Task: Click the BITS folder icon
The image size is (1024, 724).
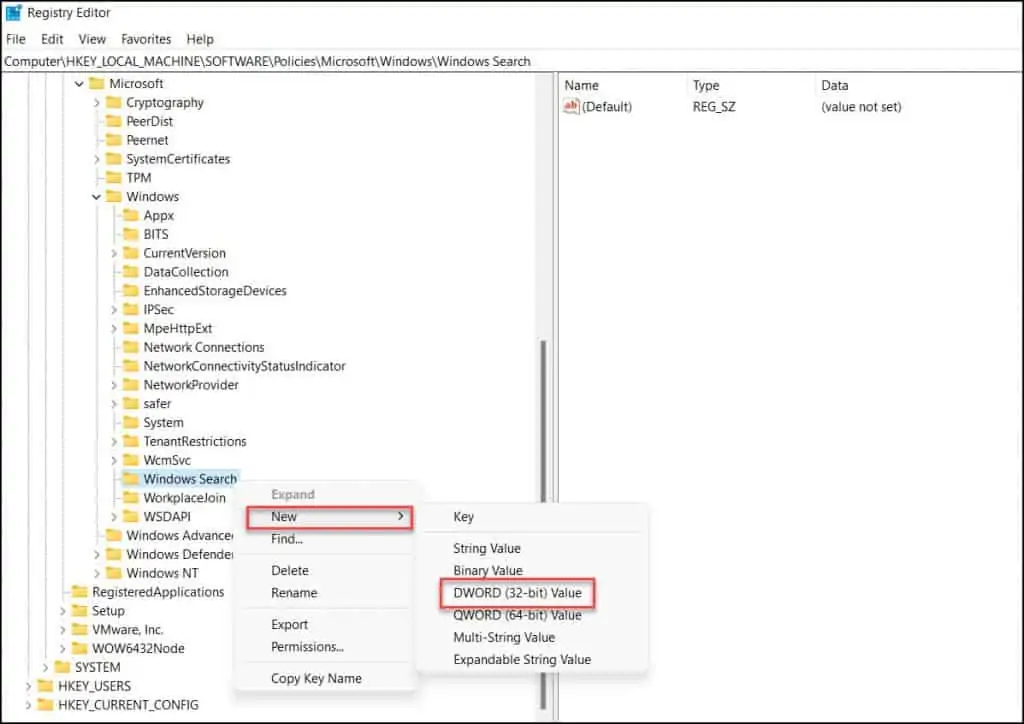Action: tap(131, 234)
